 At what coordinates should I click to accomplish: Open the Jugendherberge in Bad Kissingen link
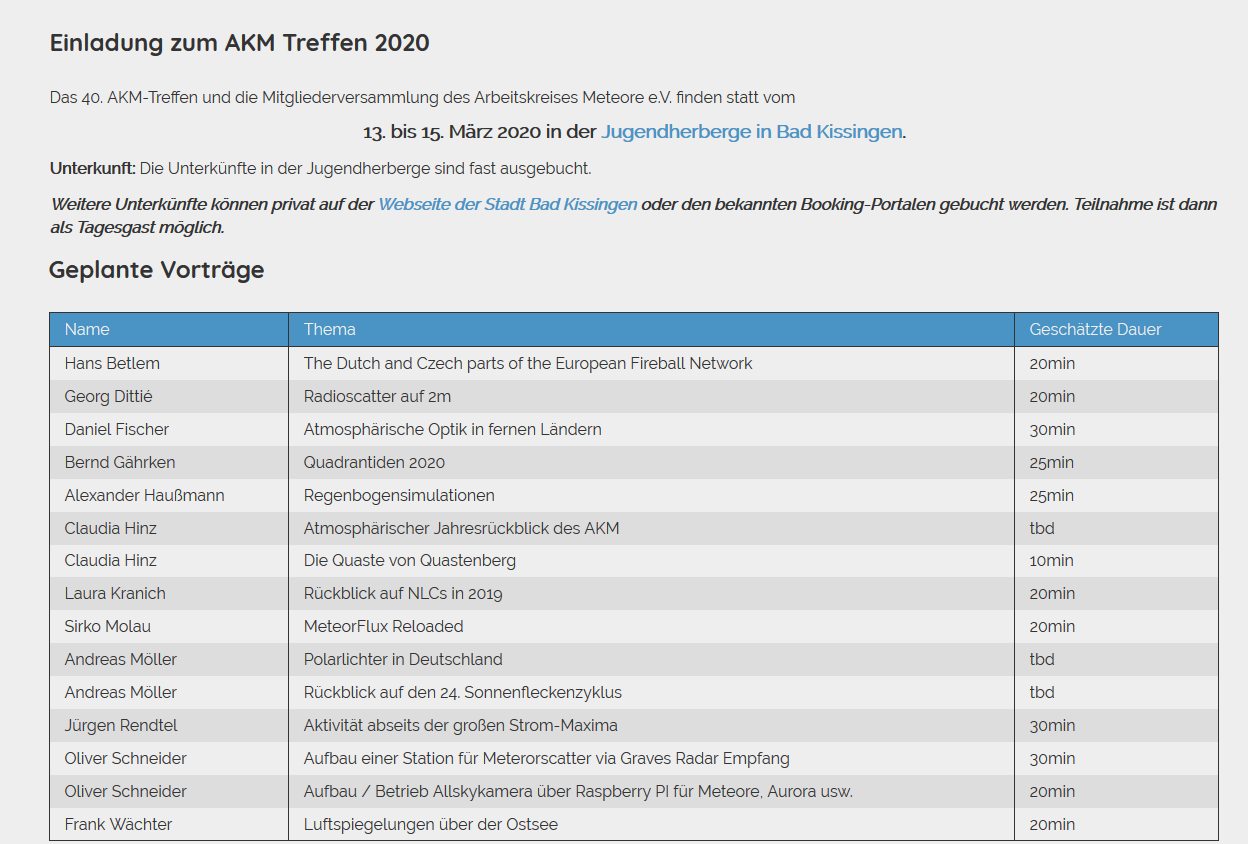click(751, 132)
